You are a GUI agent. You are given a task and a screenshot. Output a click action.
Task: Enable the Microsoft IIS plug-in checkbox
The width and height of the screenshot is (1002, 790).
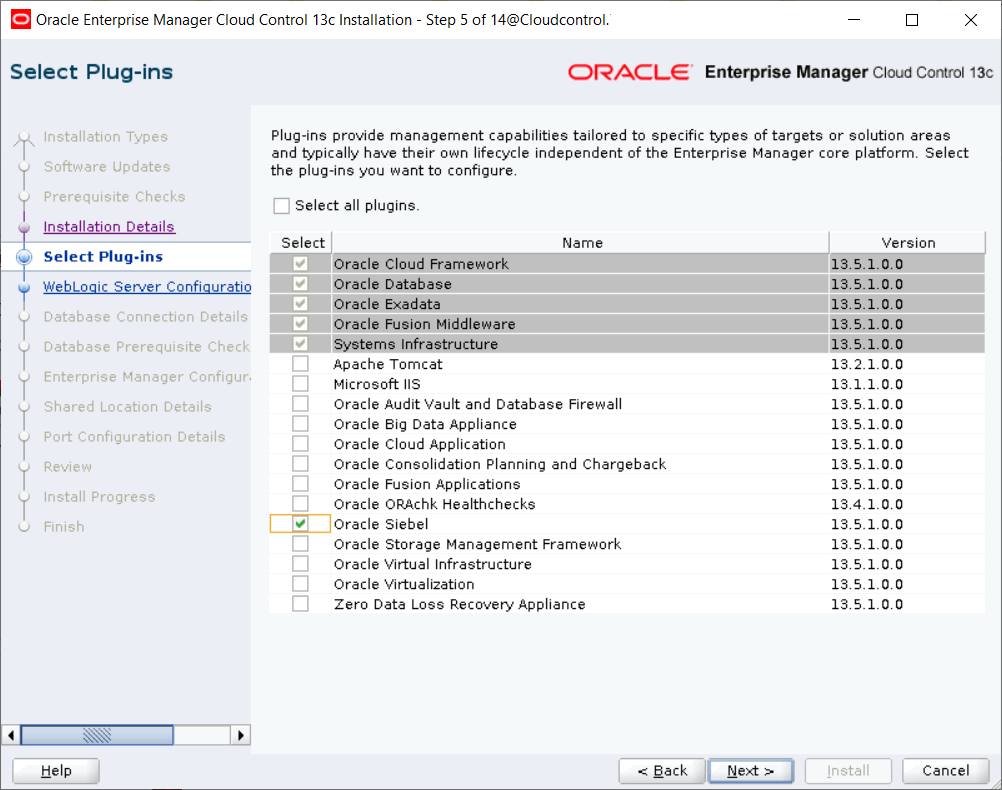click(x=300, y=384)
